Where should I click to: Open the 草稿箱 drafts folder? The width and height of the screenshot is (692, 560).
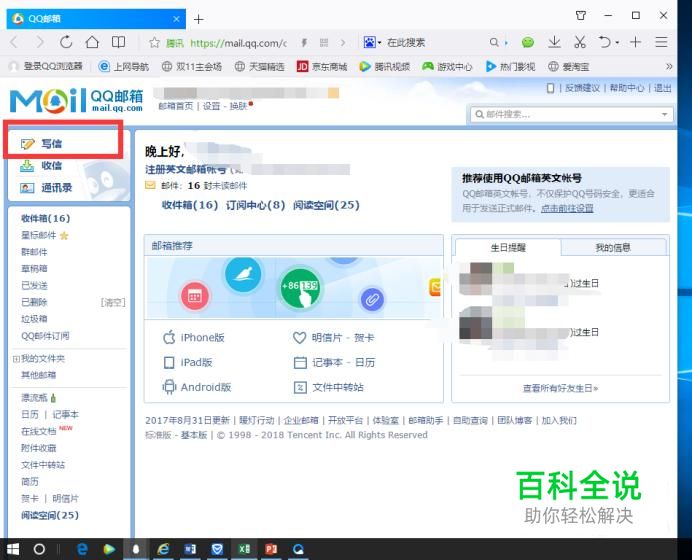coord(34,269)
